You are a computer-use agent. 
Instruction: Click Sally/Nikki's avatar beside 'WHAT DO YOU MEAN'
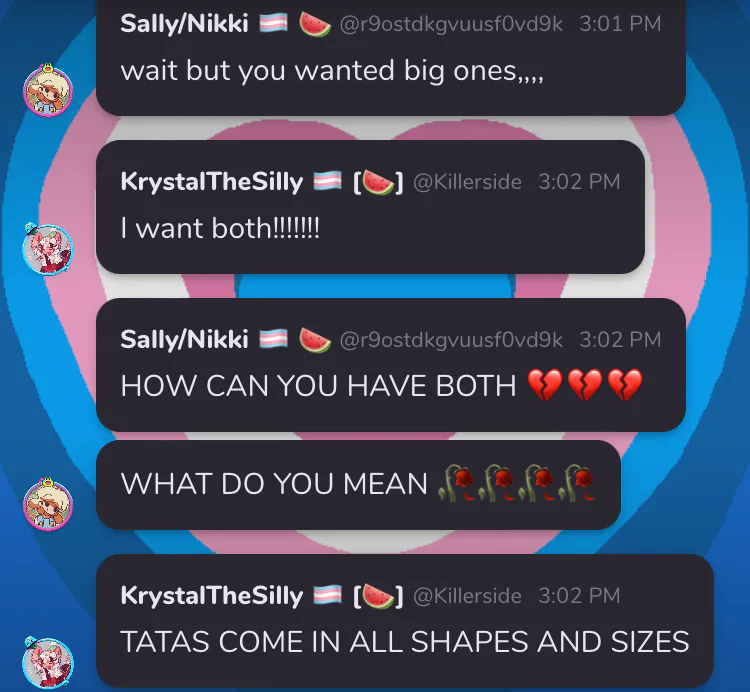[x=48, y=504]
